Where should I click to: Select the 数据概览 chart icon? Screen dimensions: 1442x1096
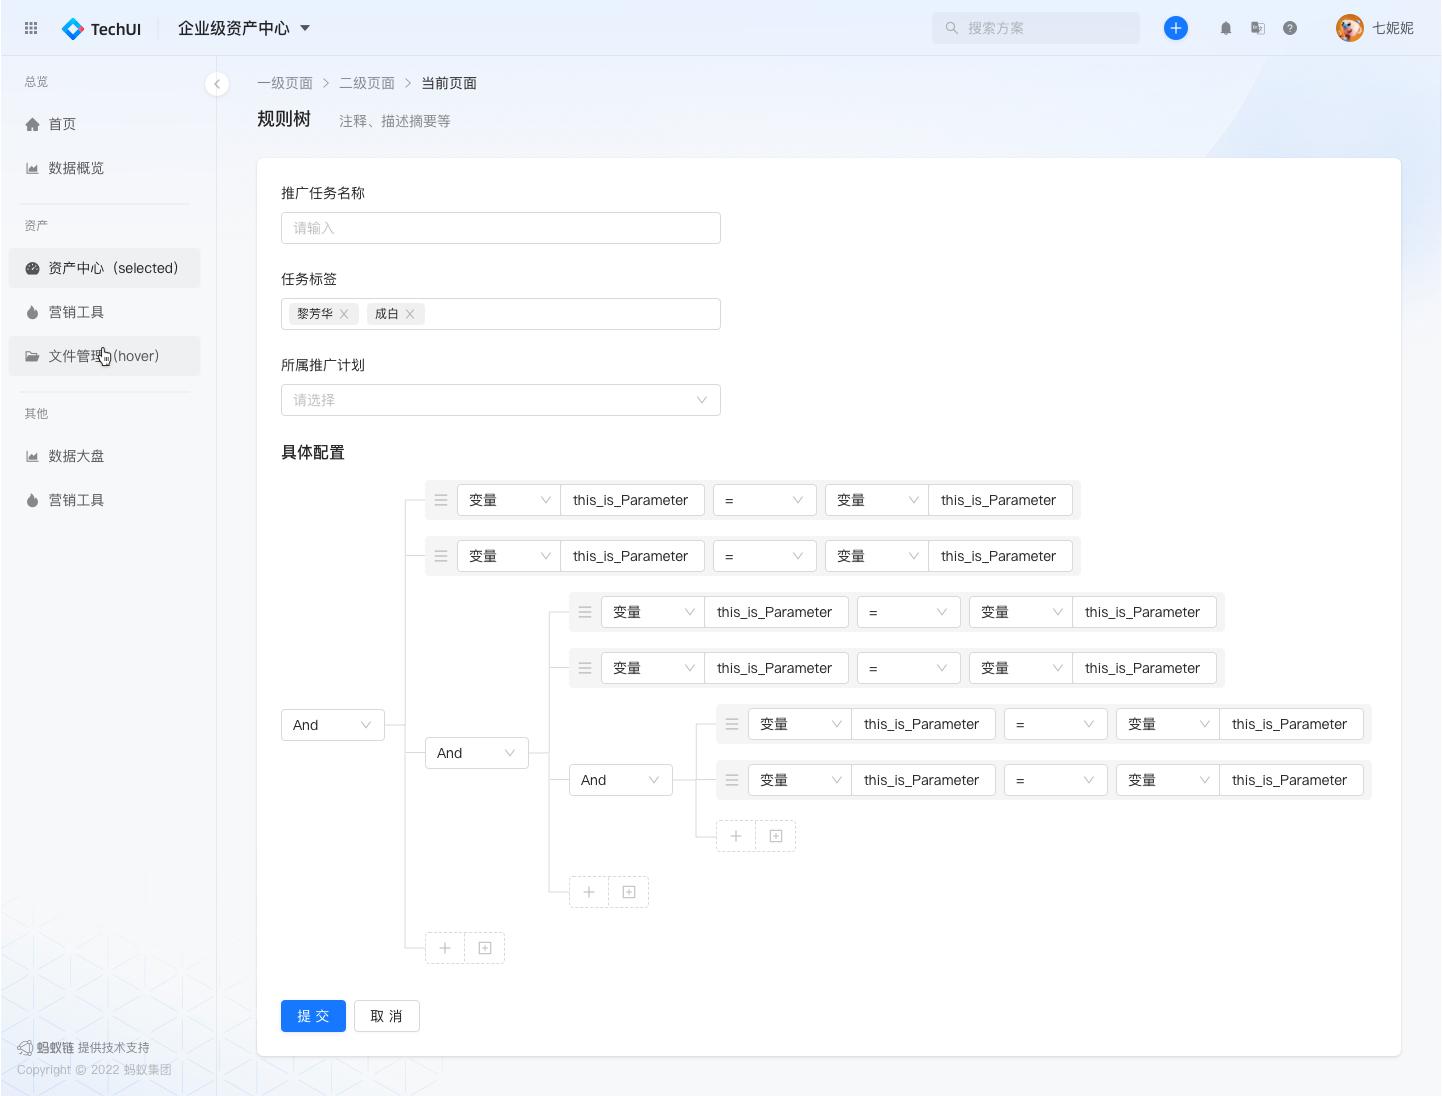[31, 168]
